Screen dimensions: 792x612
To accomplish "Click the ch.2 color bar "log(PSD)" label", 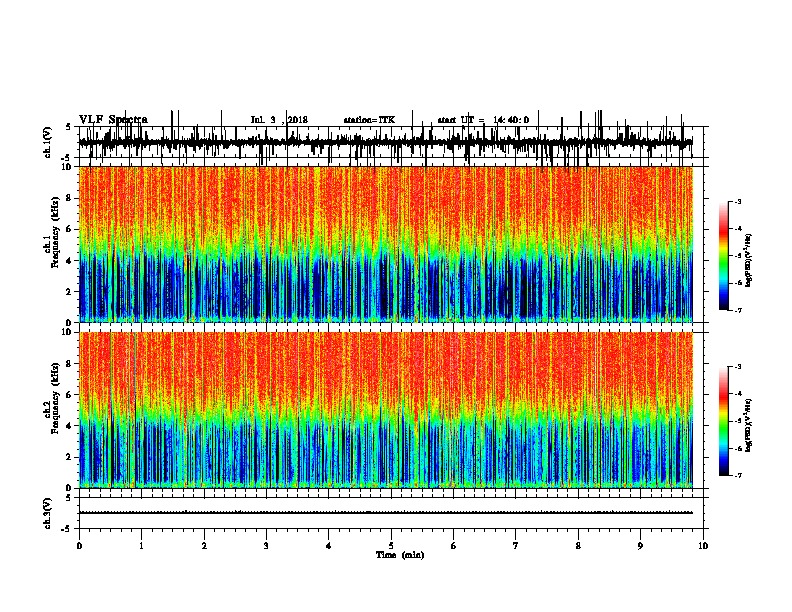I will [749, 426].
